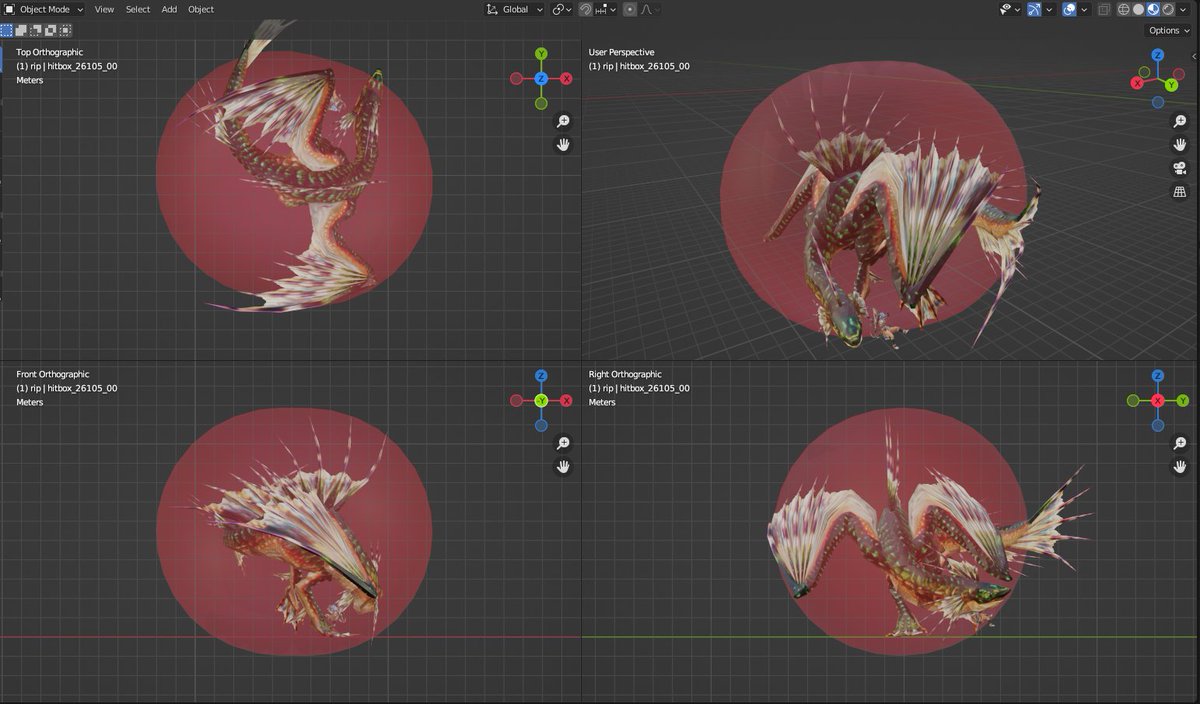Switch to solid viewport shading
This screenshot has height=704, width=1200.
(1138, 9)
